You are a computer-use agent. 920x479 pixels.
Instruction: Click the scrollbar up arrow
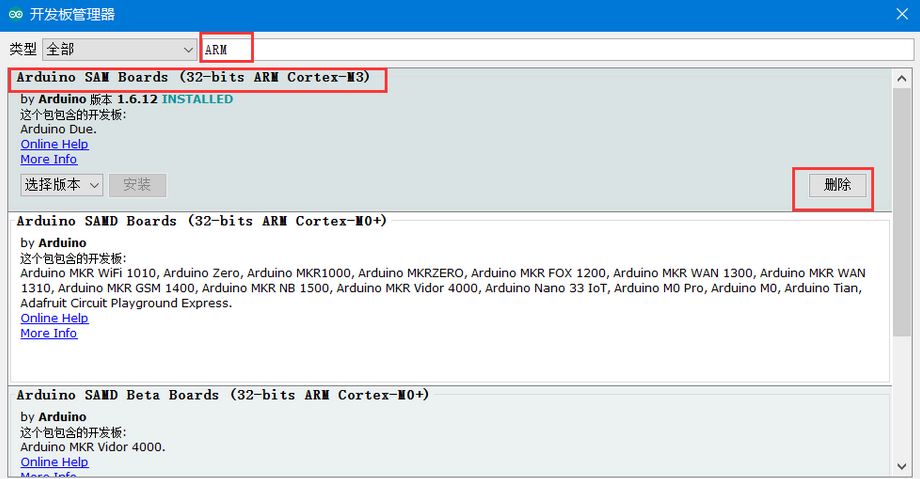(x=902, y=78)
